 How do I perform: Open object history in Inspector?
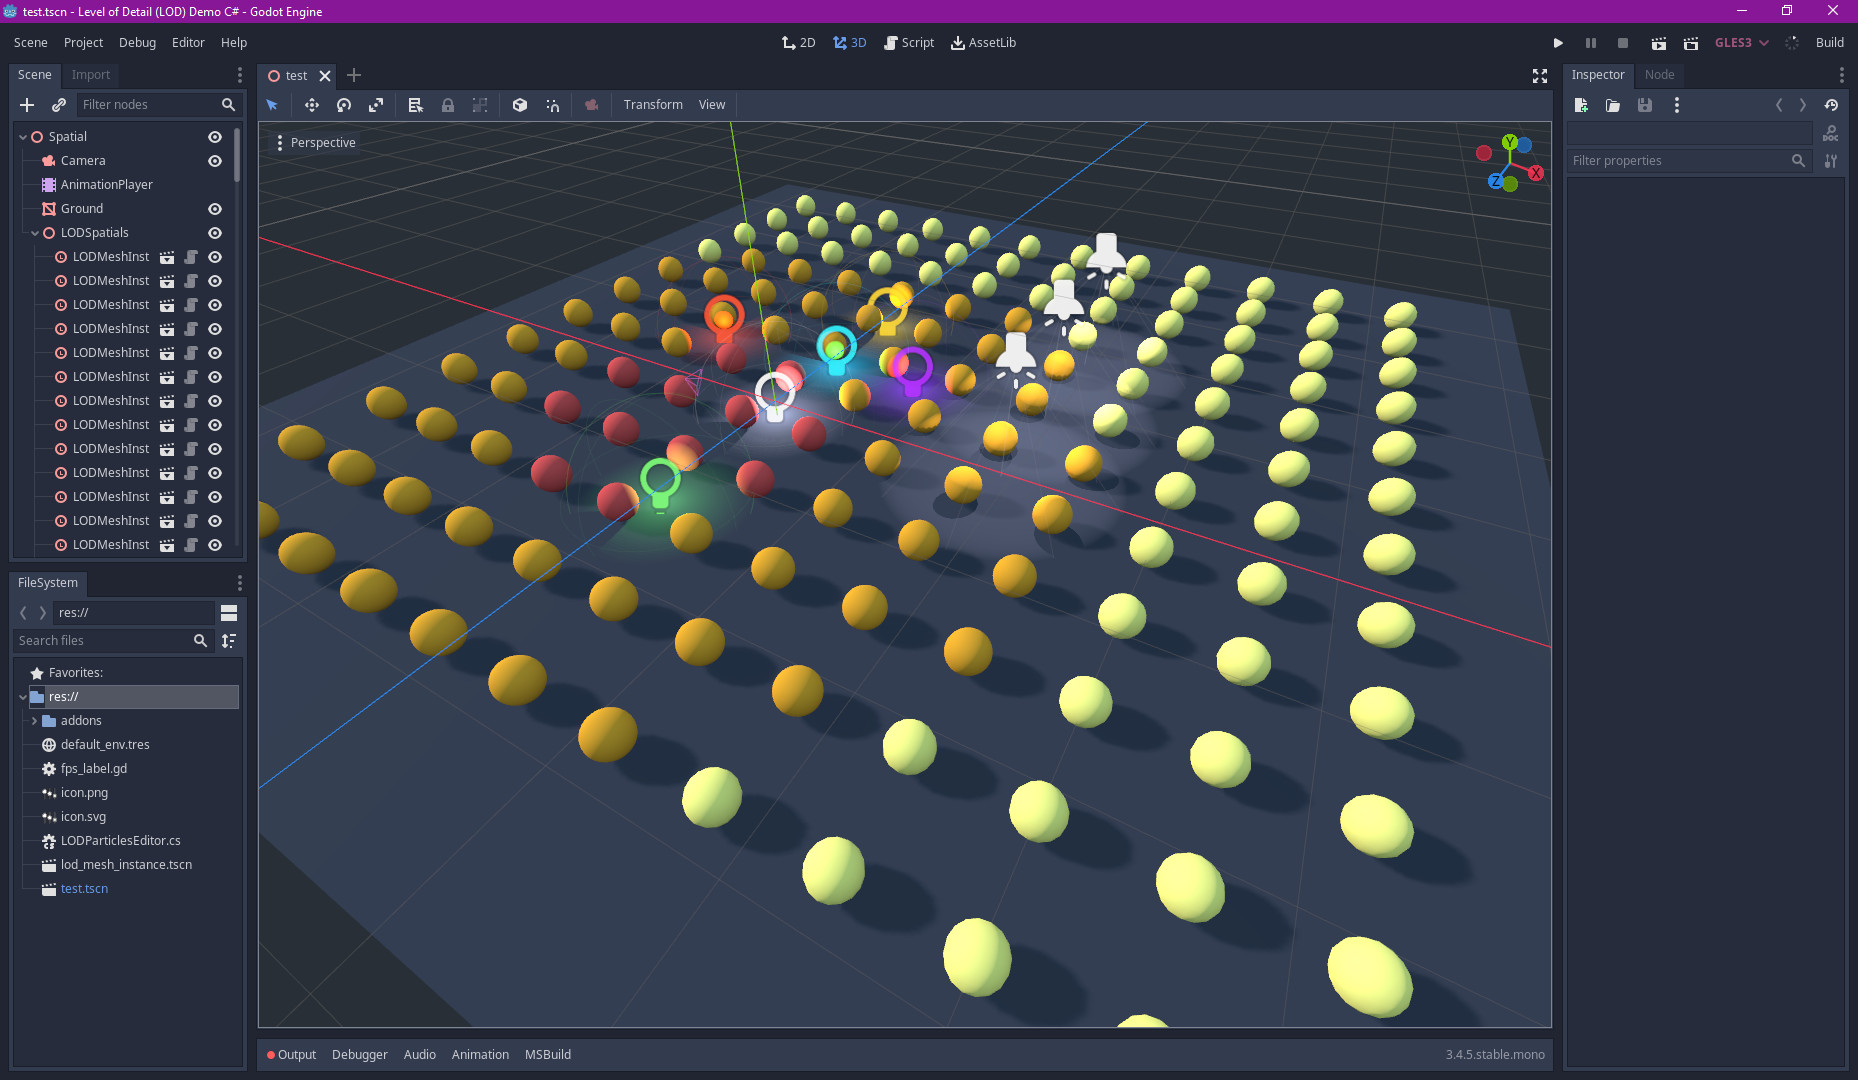coord(1831,105)
